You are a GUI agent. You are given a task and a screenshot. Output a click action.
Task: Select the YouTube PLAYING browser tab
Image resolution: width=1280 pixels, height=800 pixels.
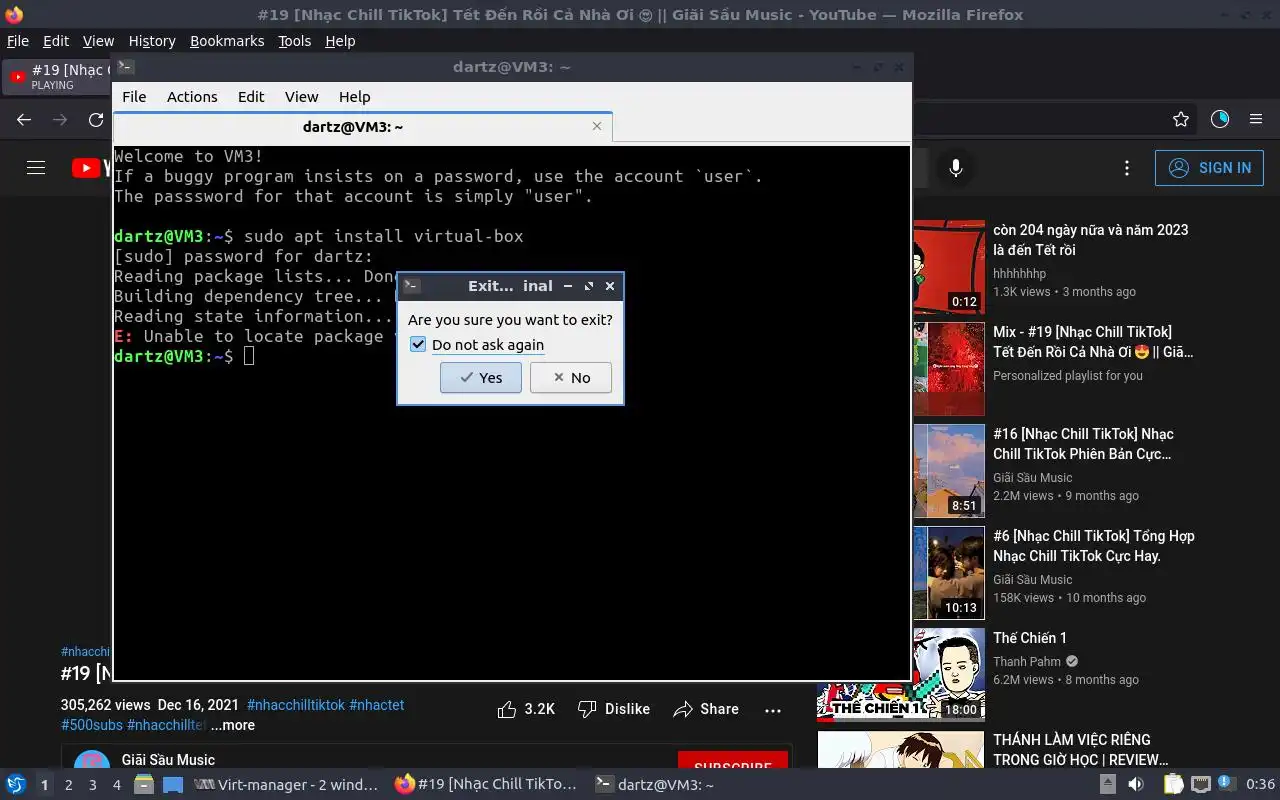(x=58, y=76)
